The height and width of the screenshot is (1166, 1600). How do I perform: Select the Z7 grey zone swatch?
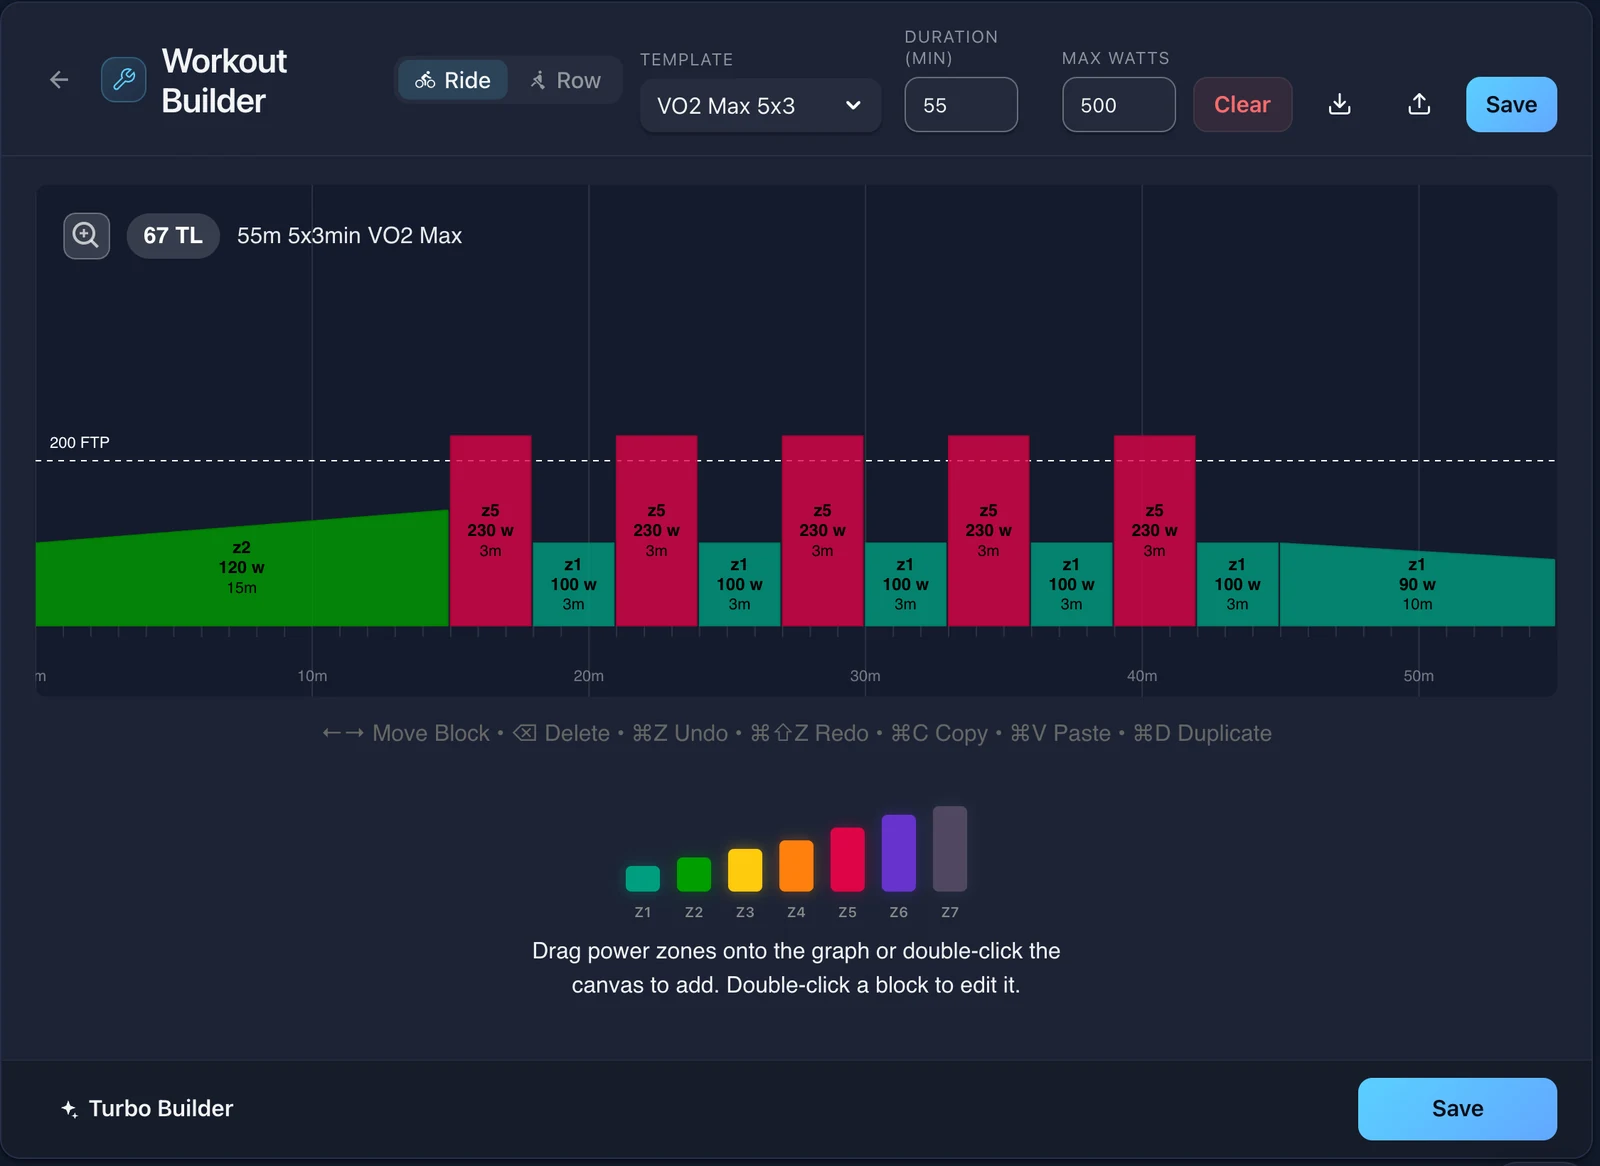(950, 849)
